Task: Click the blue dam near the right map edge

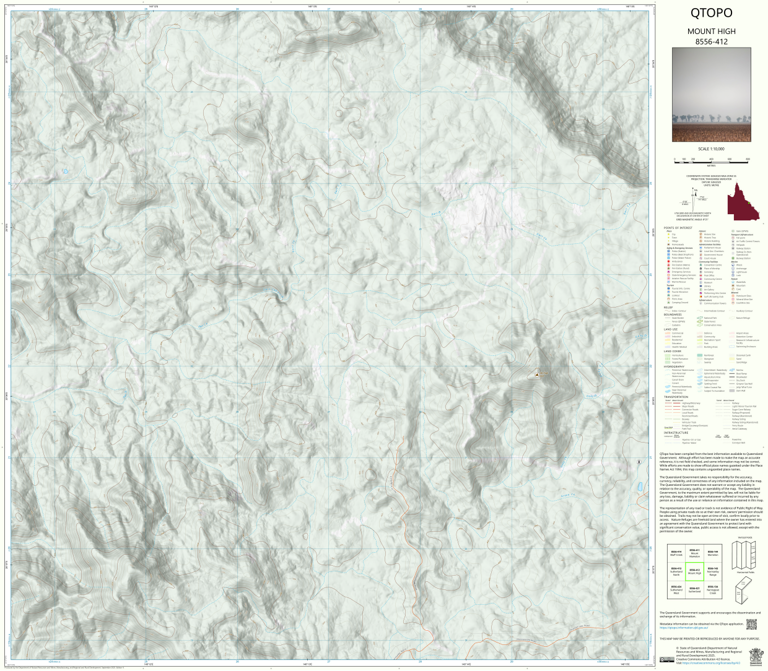Action: (x=640, y=486)
